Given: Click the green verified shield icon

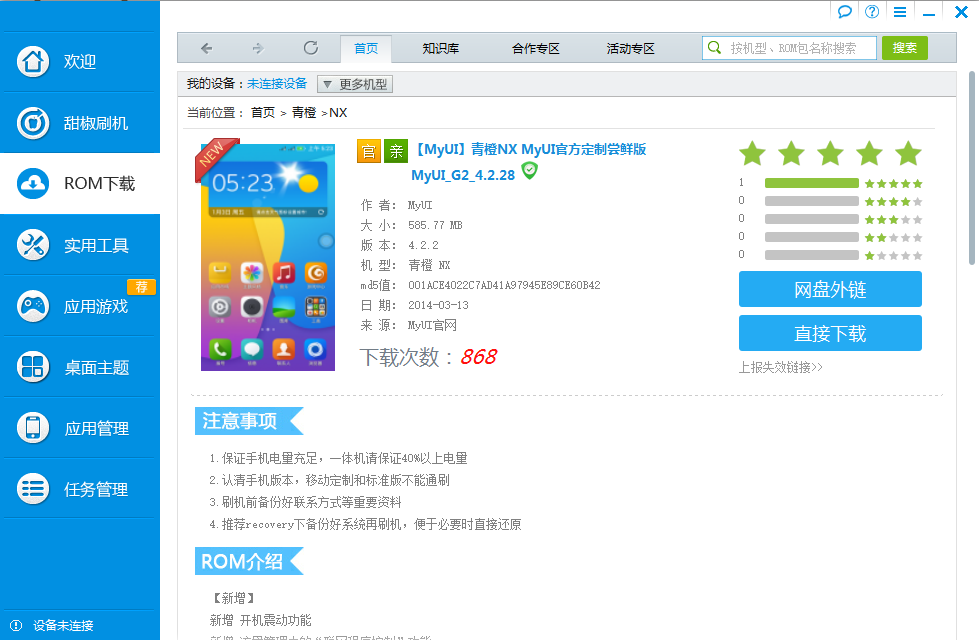Looking at the screenshot, I should tap(529, 170).
